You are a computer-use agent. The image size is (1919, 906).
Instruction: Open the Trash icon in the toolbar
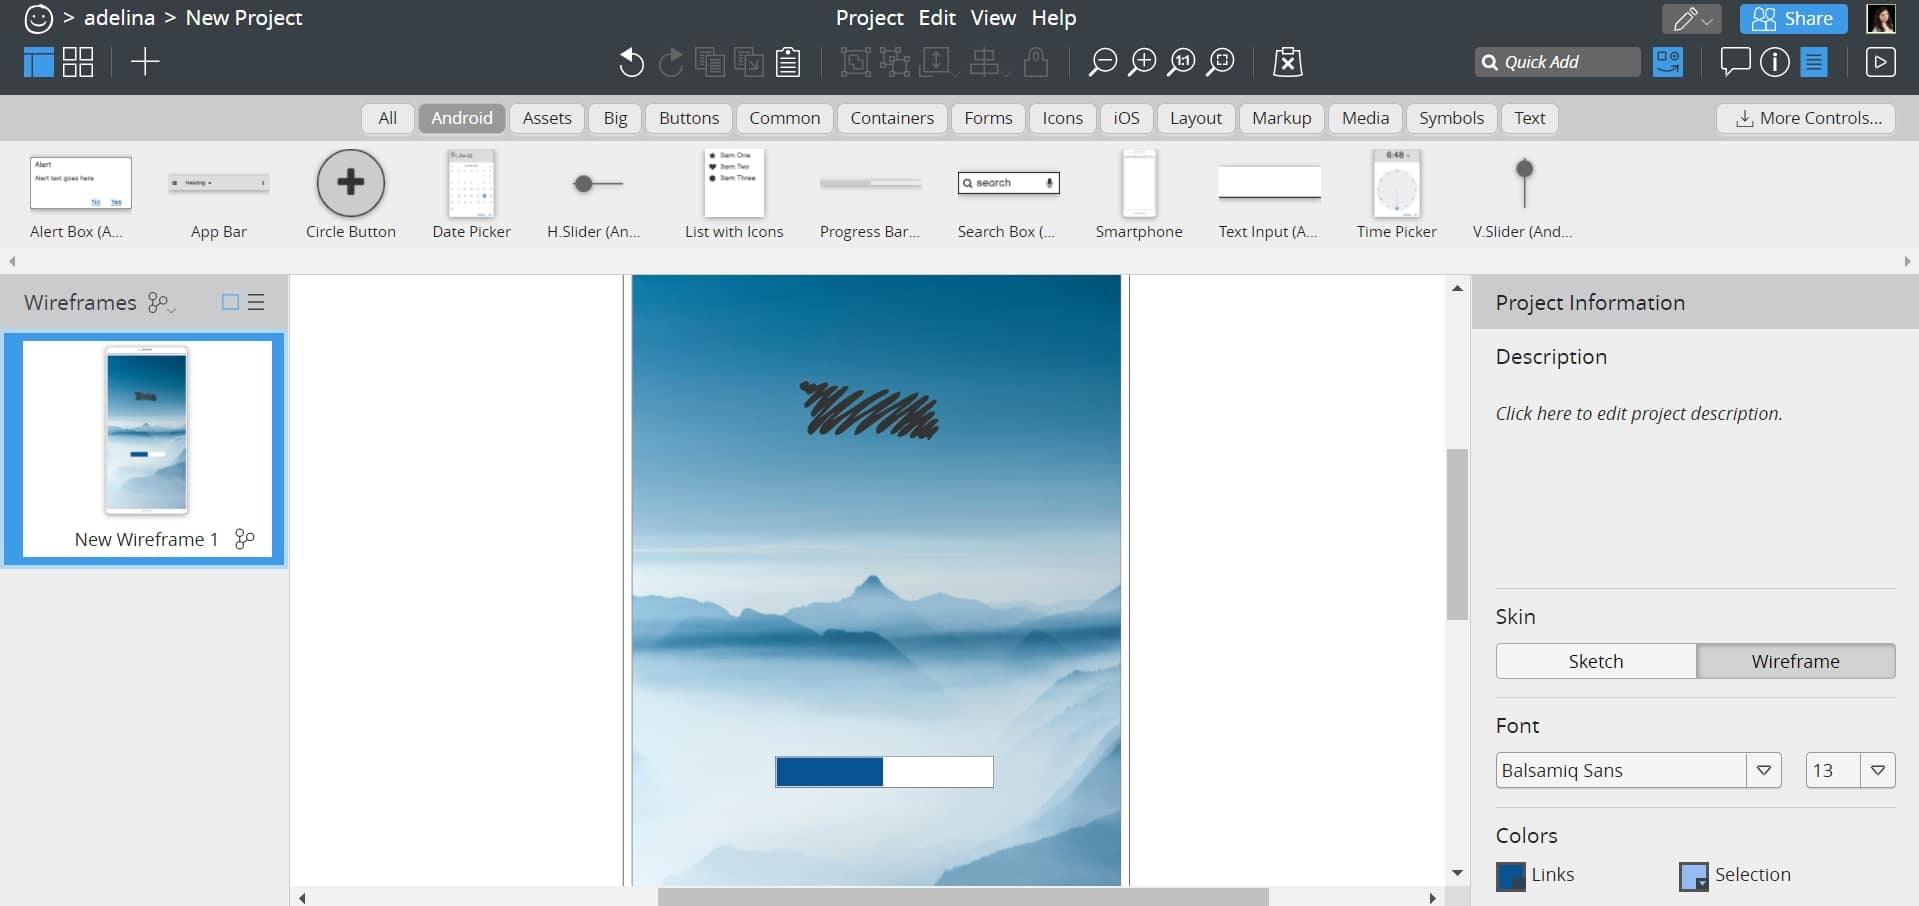click(1286, 62)
